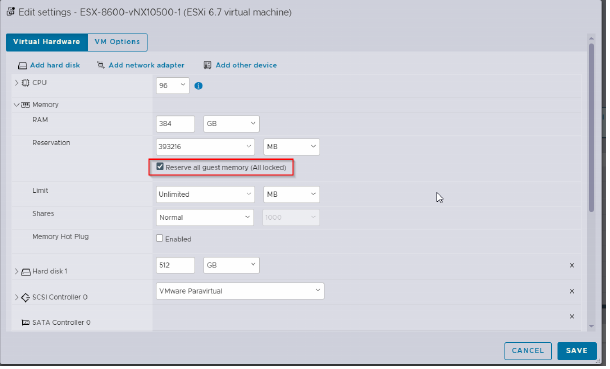Click the SATA Controller 0 icon

(26, 323)
